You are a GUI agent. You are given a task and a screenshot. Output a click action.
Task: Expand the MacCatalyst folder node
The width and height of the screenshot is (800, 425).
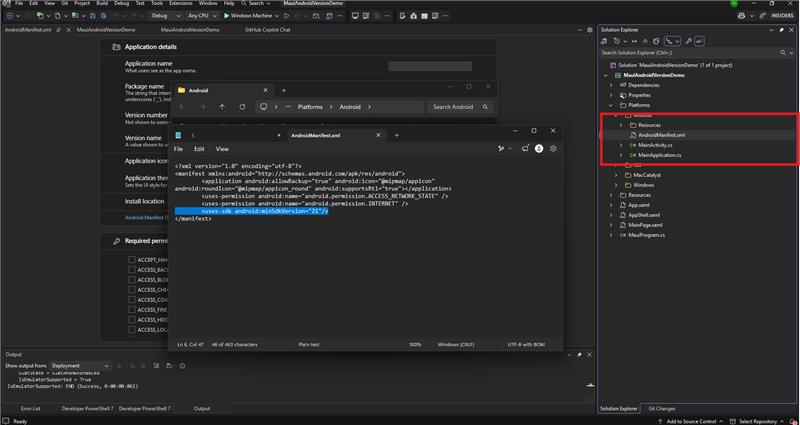coord(616,175)
